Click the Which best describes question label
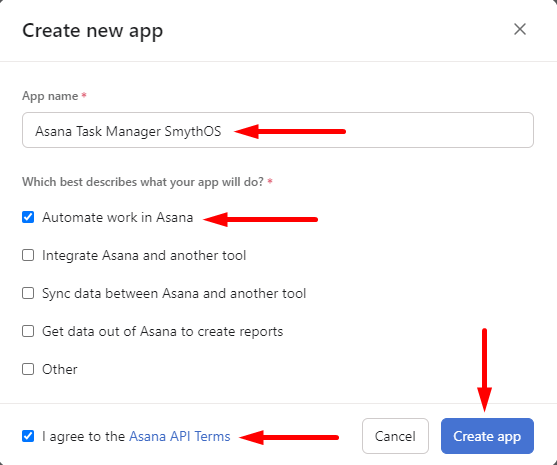 click(x=143, y=182)
